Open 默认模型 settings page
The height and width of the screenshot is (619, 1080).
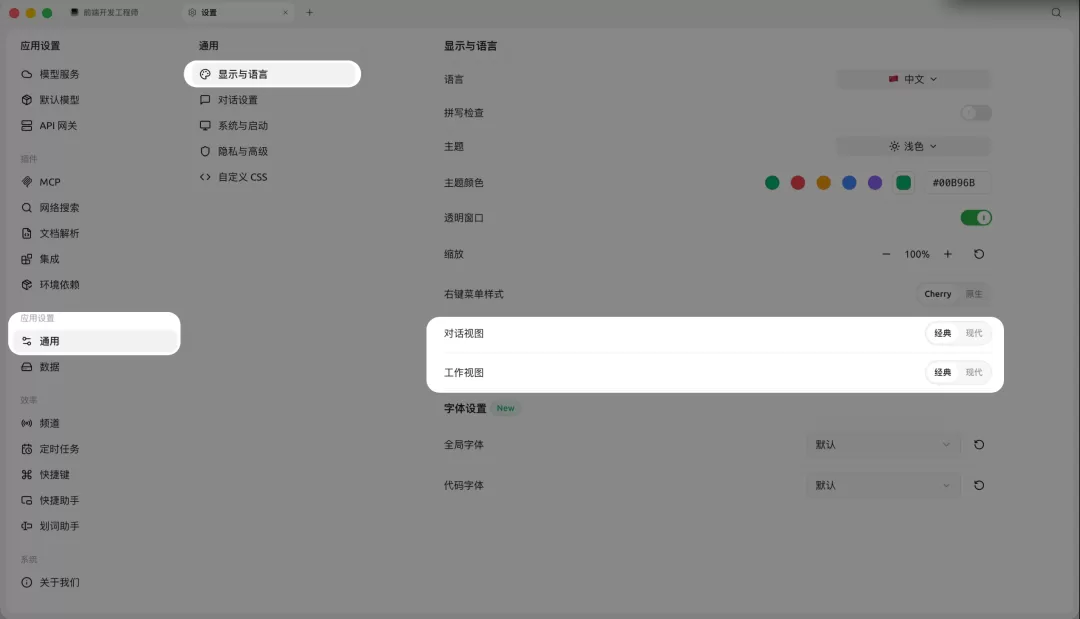(x=94, y=100)
